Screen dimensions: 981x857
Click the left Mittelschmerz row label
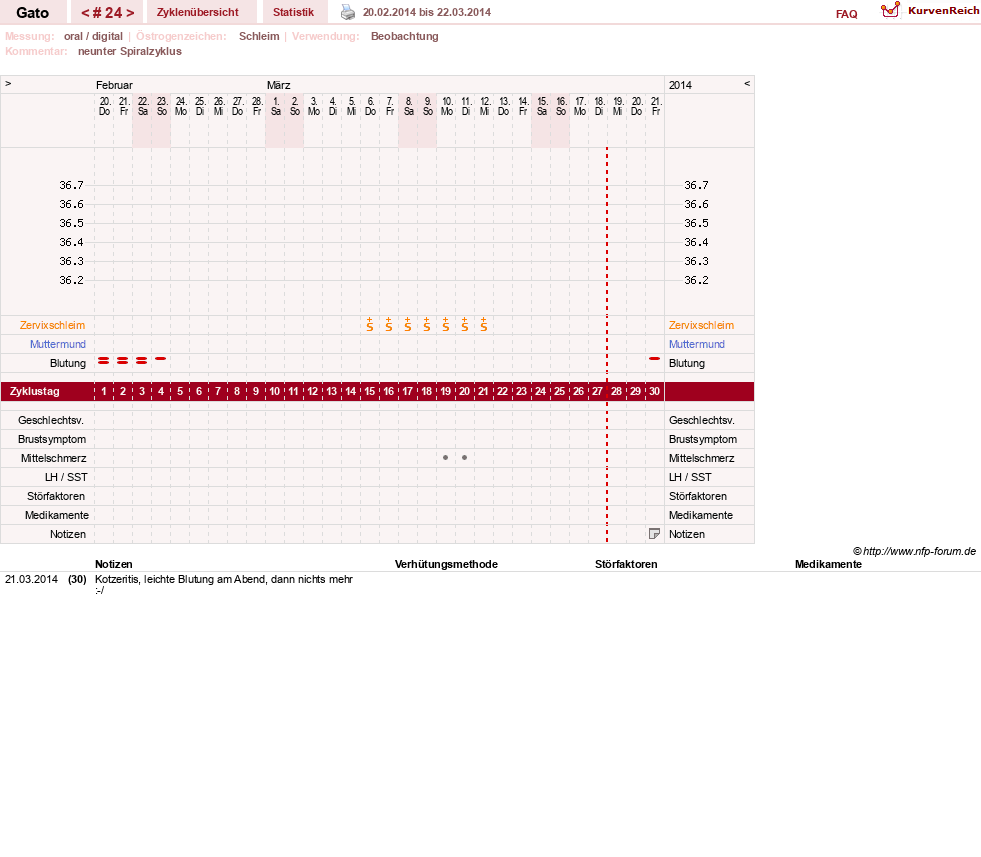click(53, 459)
